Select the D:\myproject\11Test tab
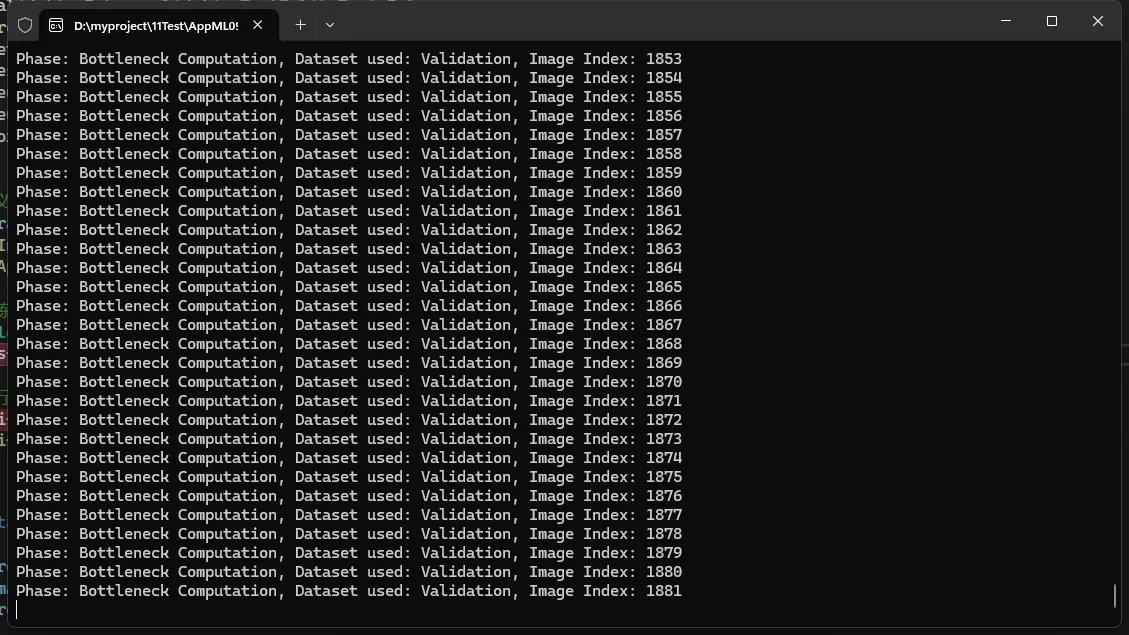 (155, 25)
